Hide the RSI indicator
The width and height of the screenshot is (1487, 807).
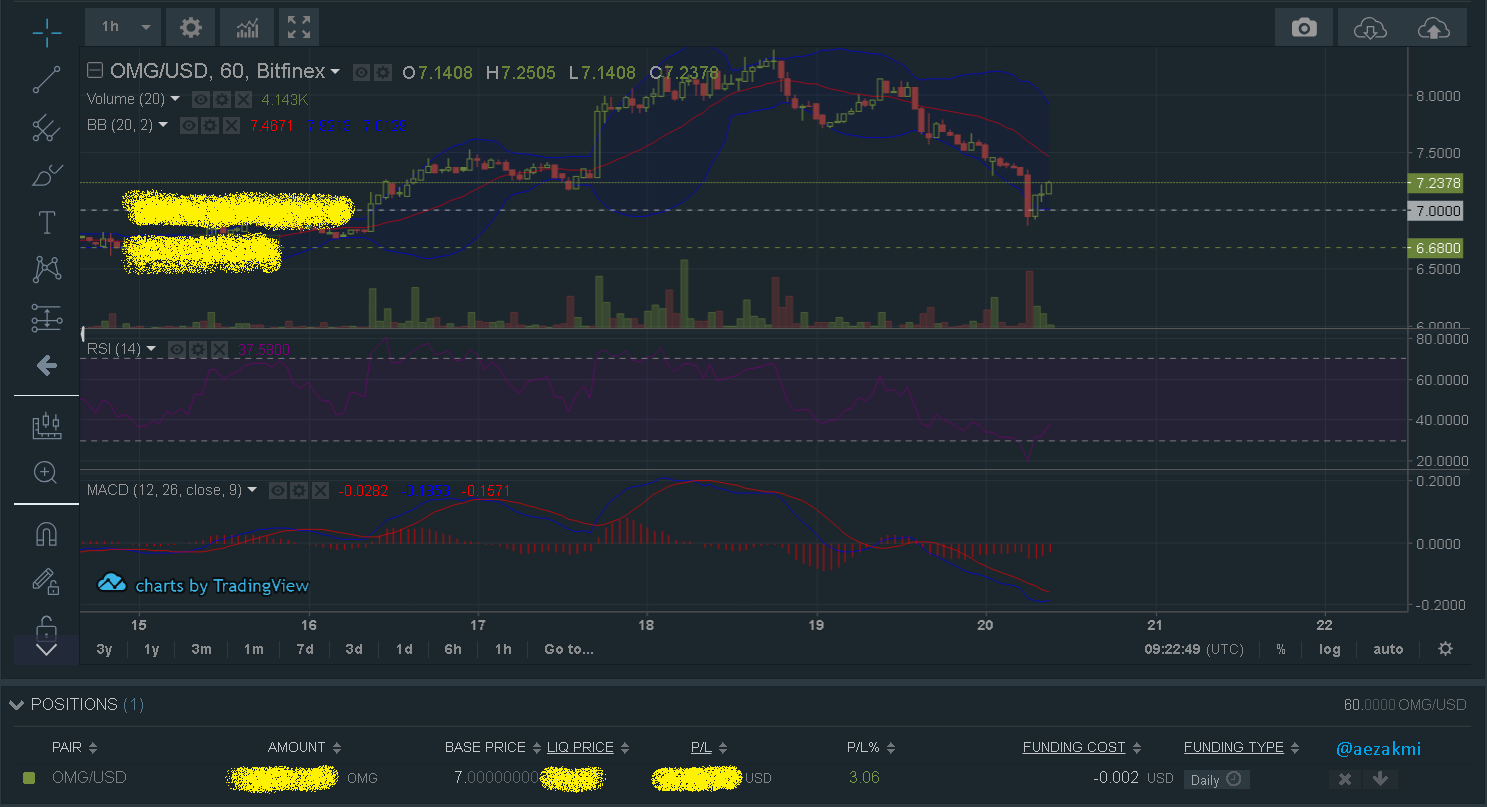coord(177,349)
